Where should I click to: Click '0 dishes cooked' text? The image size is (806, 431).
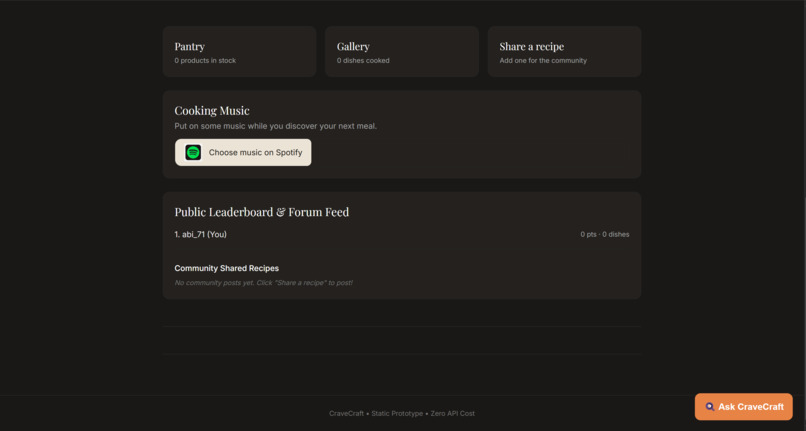363,60
